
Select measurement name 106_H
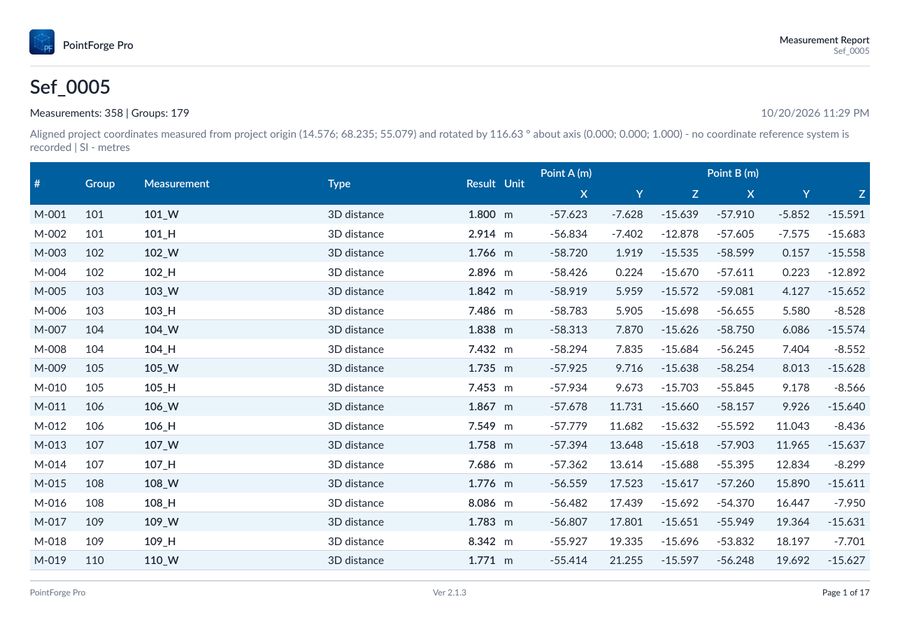(160, 426)
